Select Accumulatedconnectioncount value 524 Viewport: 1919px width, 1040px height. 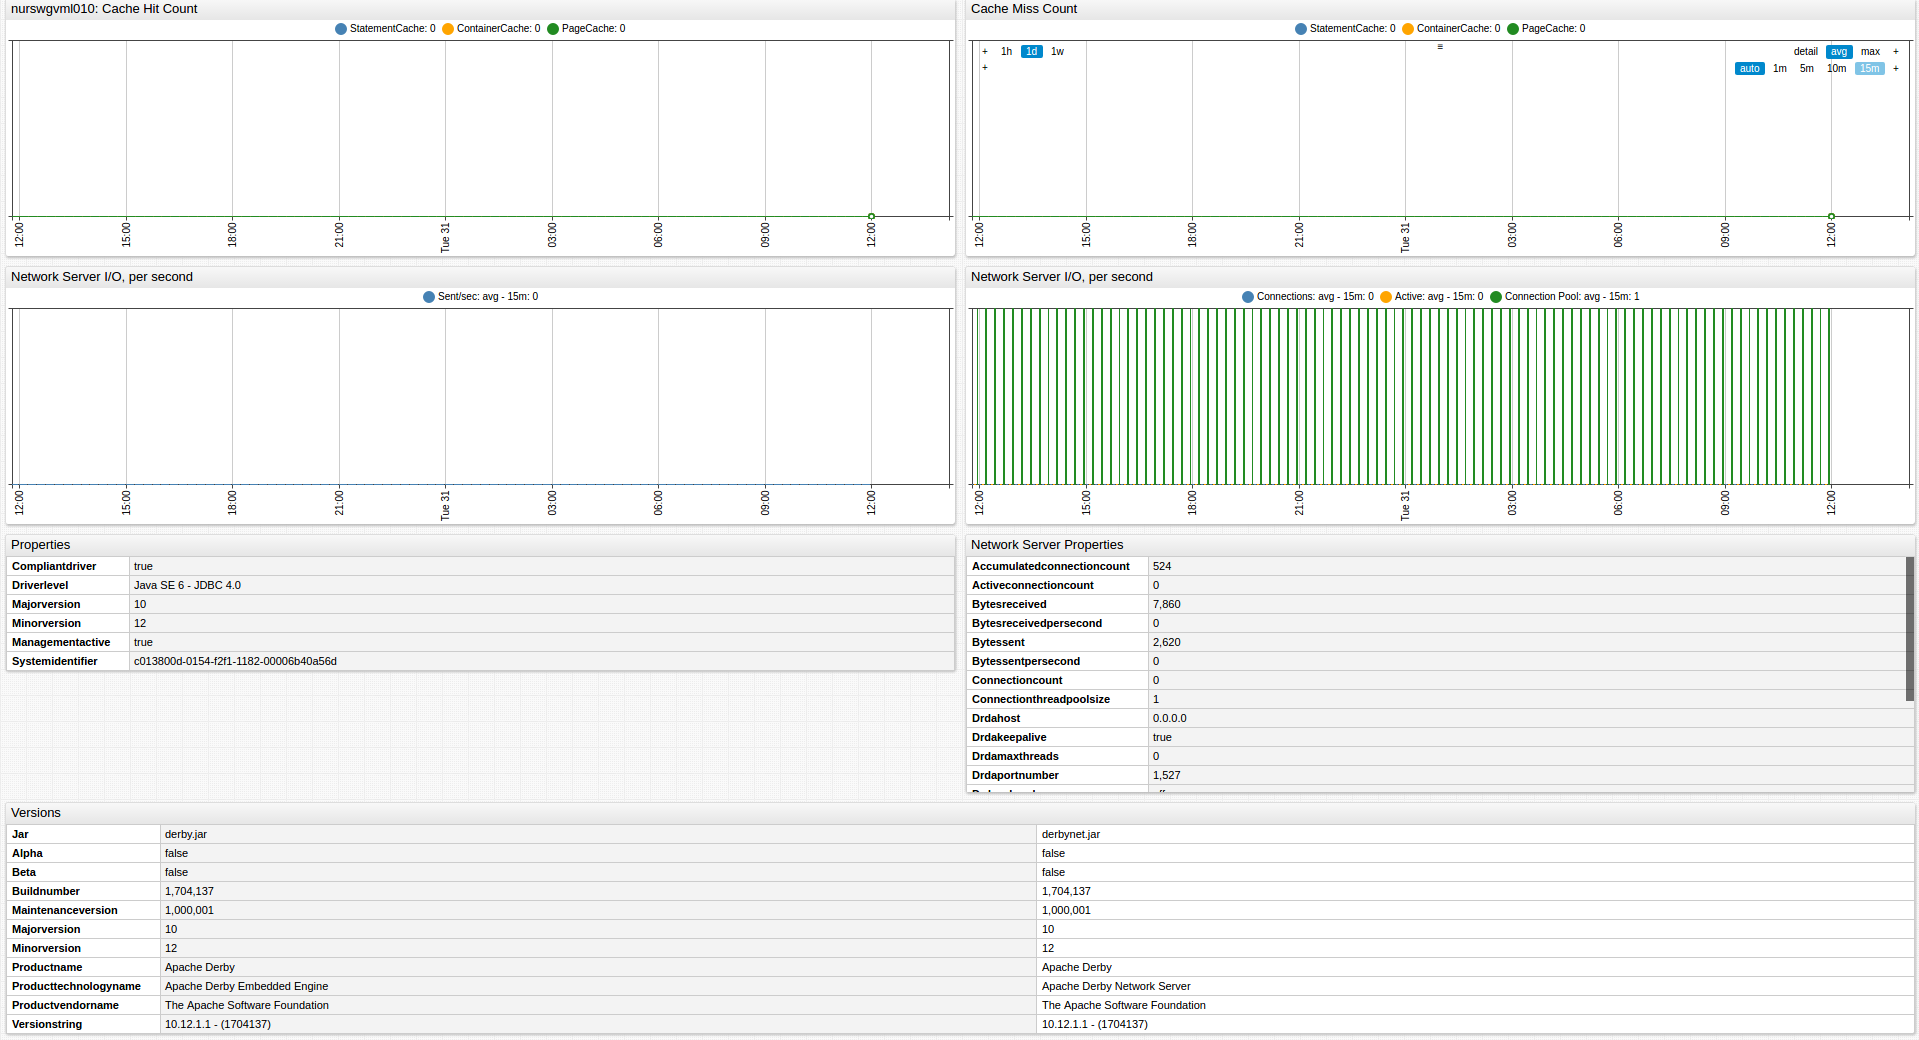coord(1162,567)
